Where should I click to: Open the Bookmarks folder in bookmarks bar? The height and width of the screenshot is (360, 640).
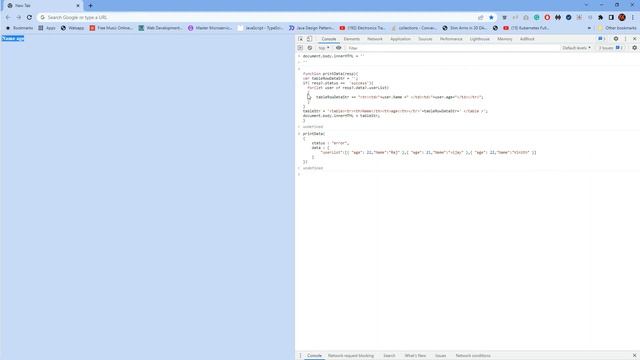19,28
